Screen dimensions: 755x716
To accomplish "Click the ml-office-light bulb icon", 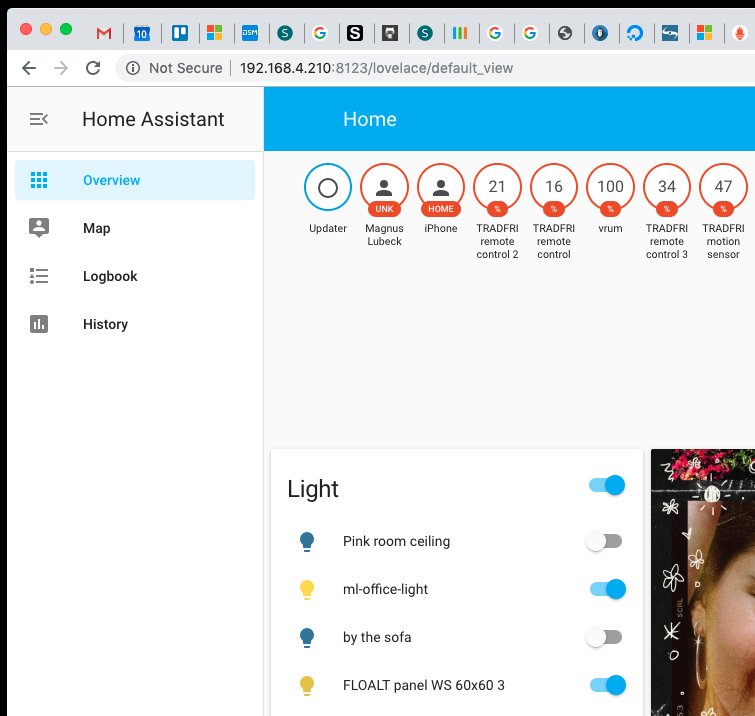I will 308,589.
